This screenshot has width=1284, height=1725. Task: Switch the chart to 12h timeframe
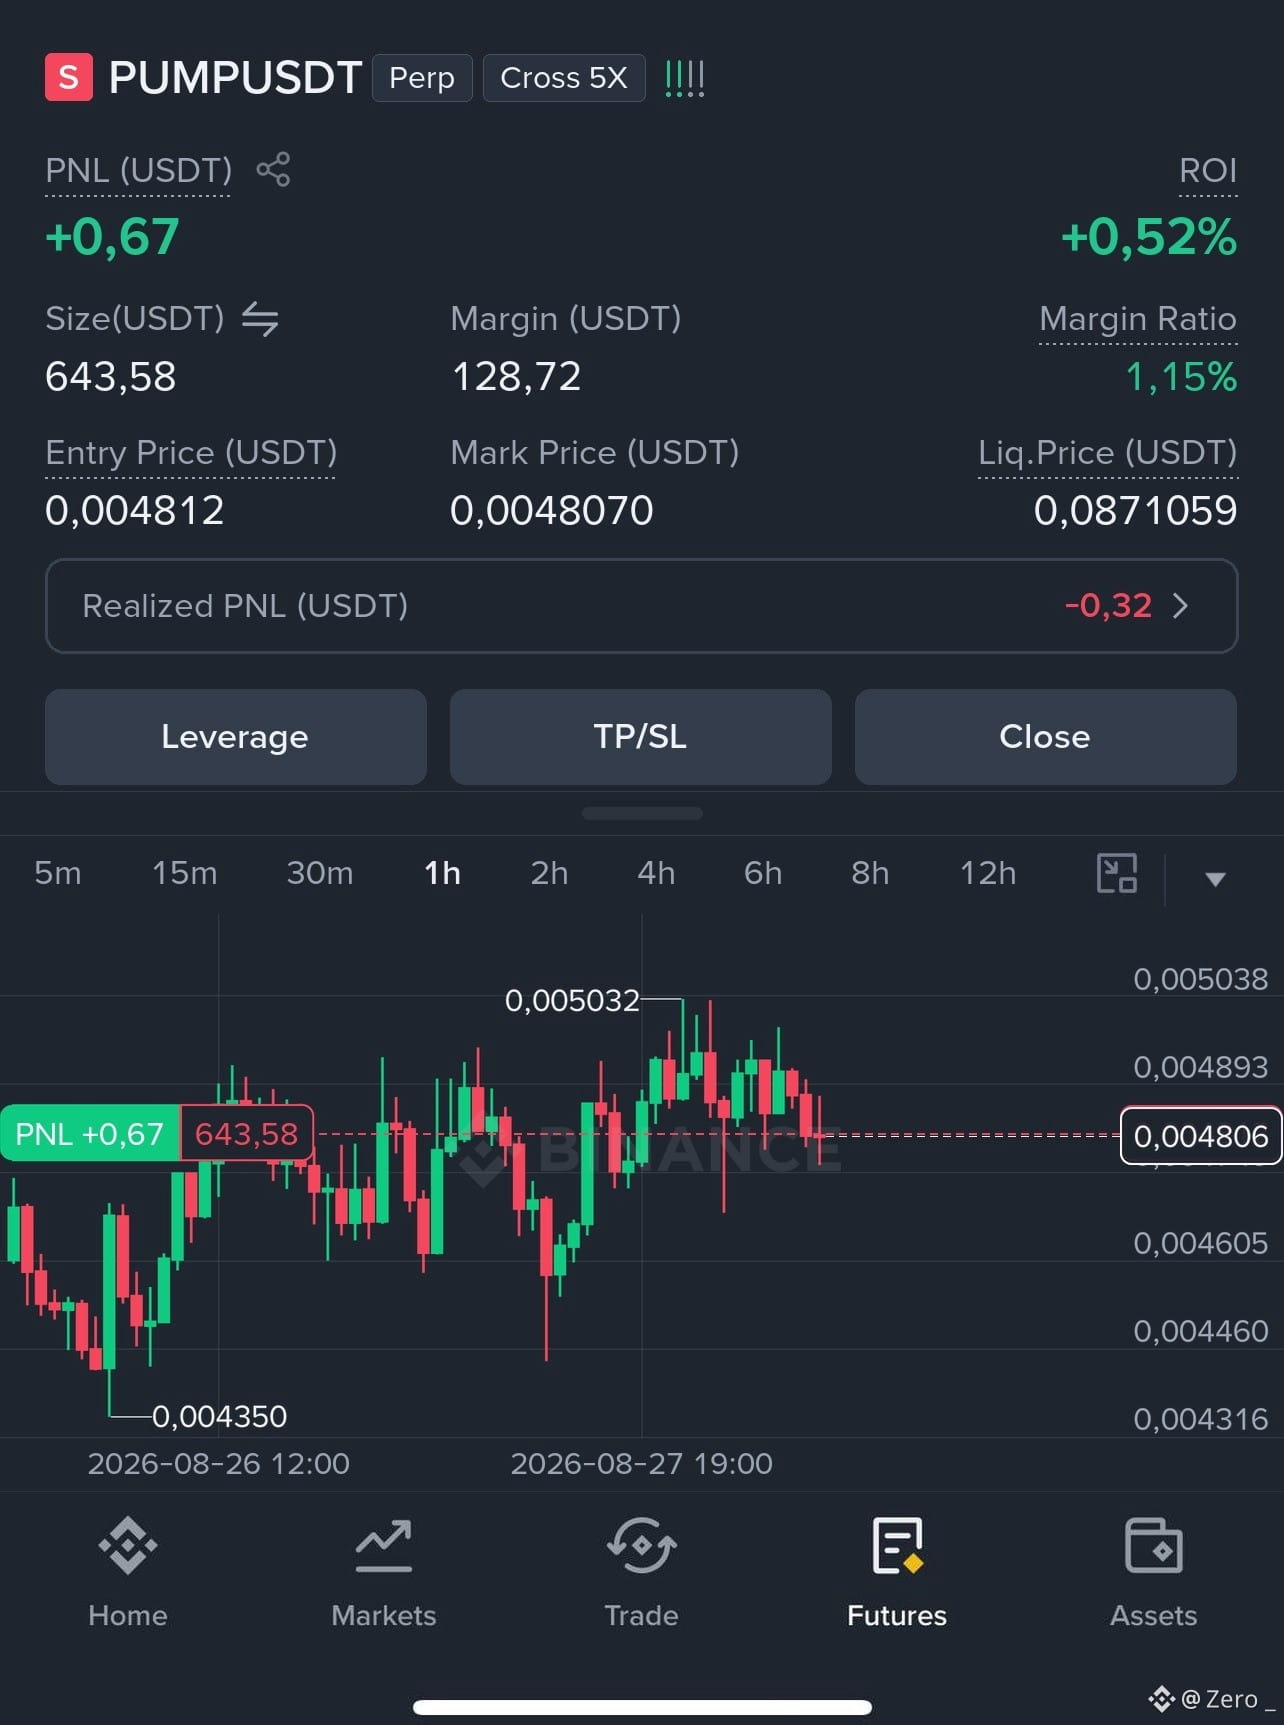(x=988, y=873)
